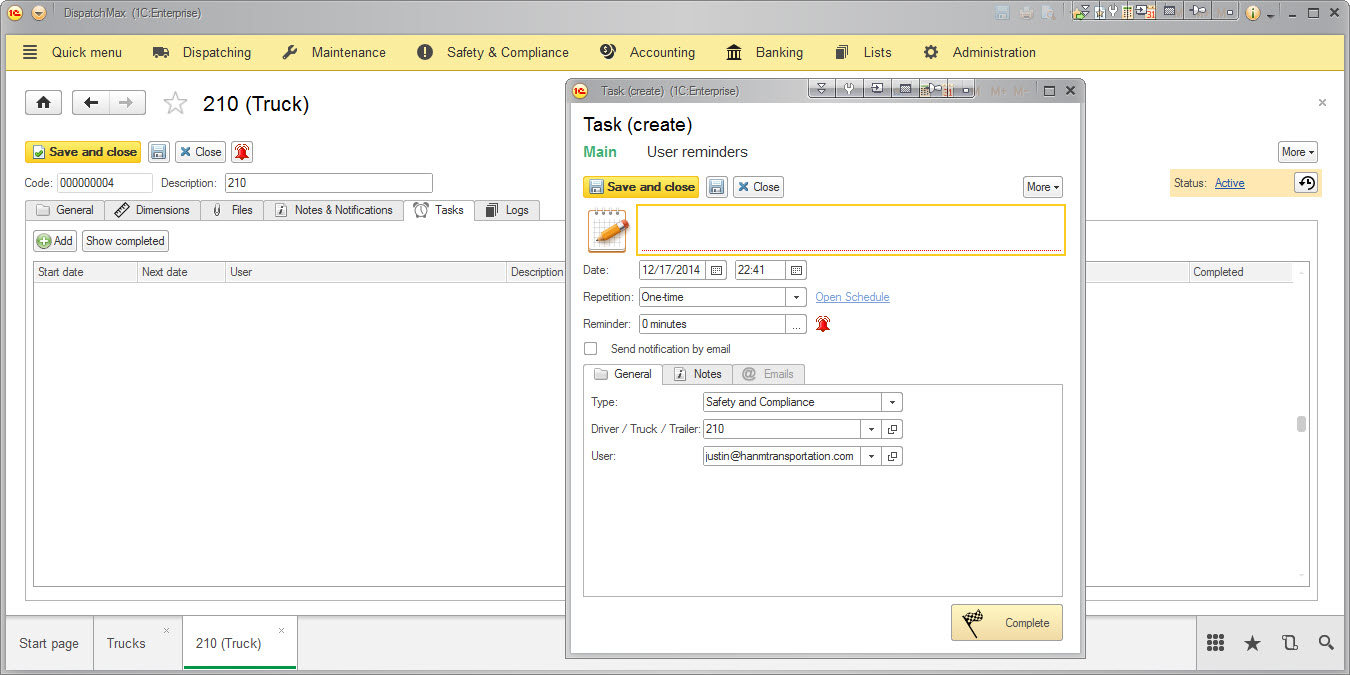Open the Maintenance menu

(334, 52)
